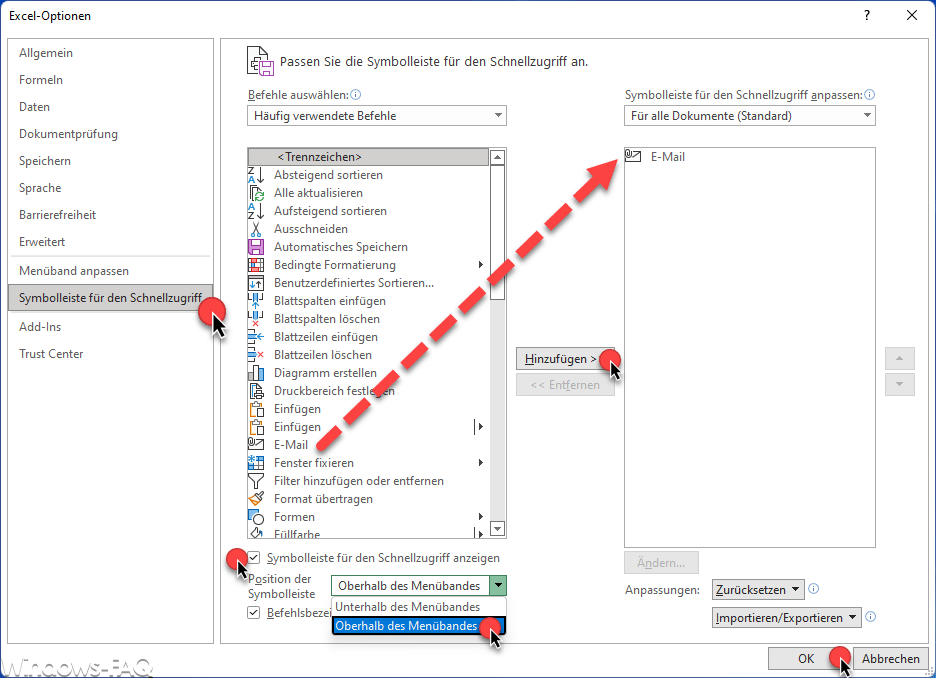Toggle Symbolleiste für den Schnellzugriff anzeigen checkbox

click(254, 557)
